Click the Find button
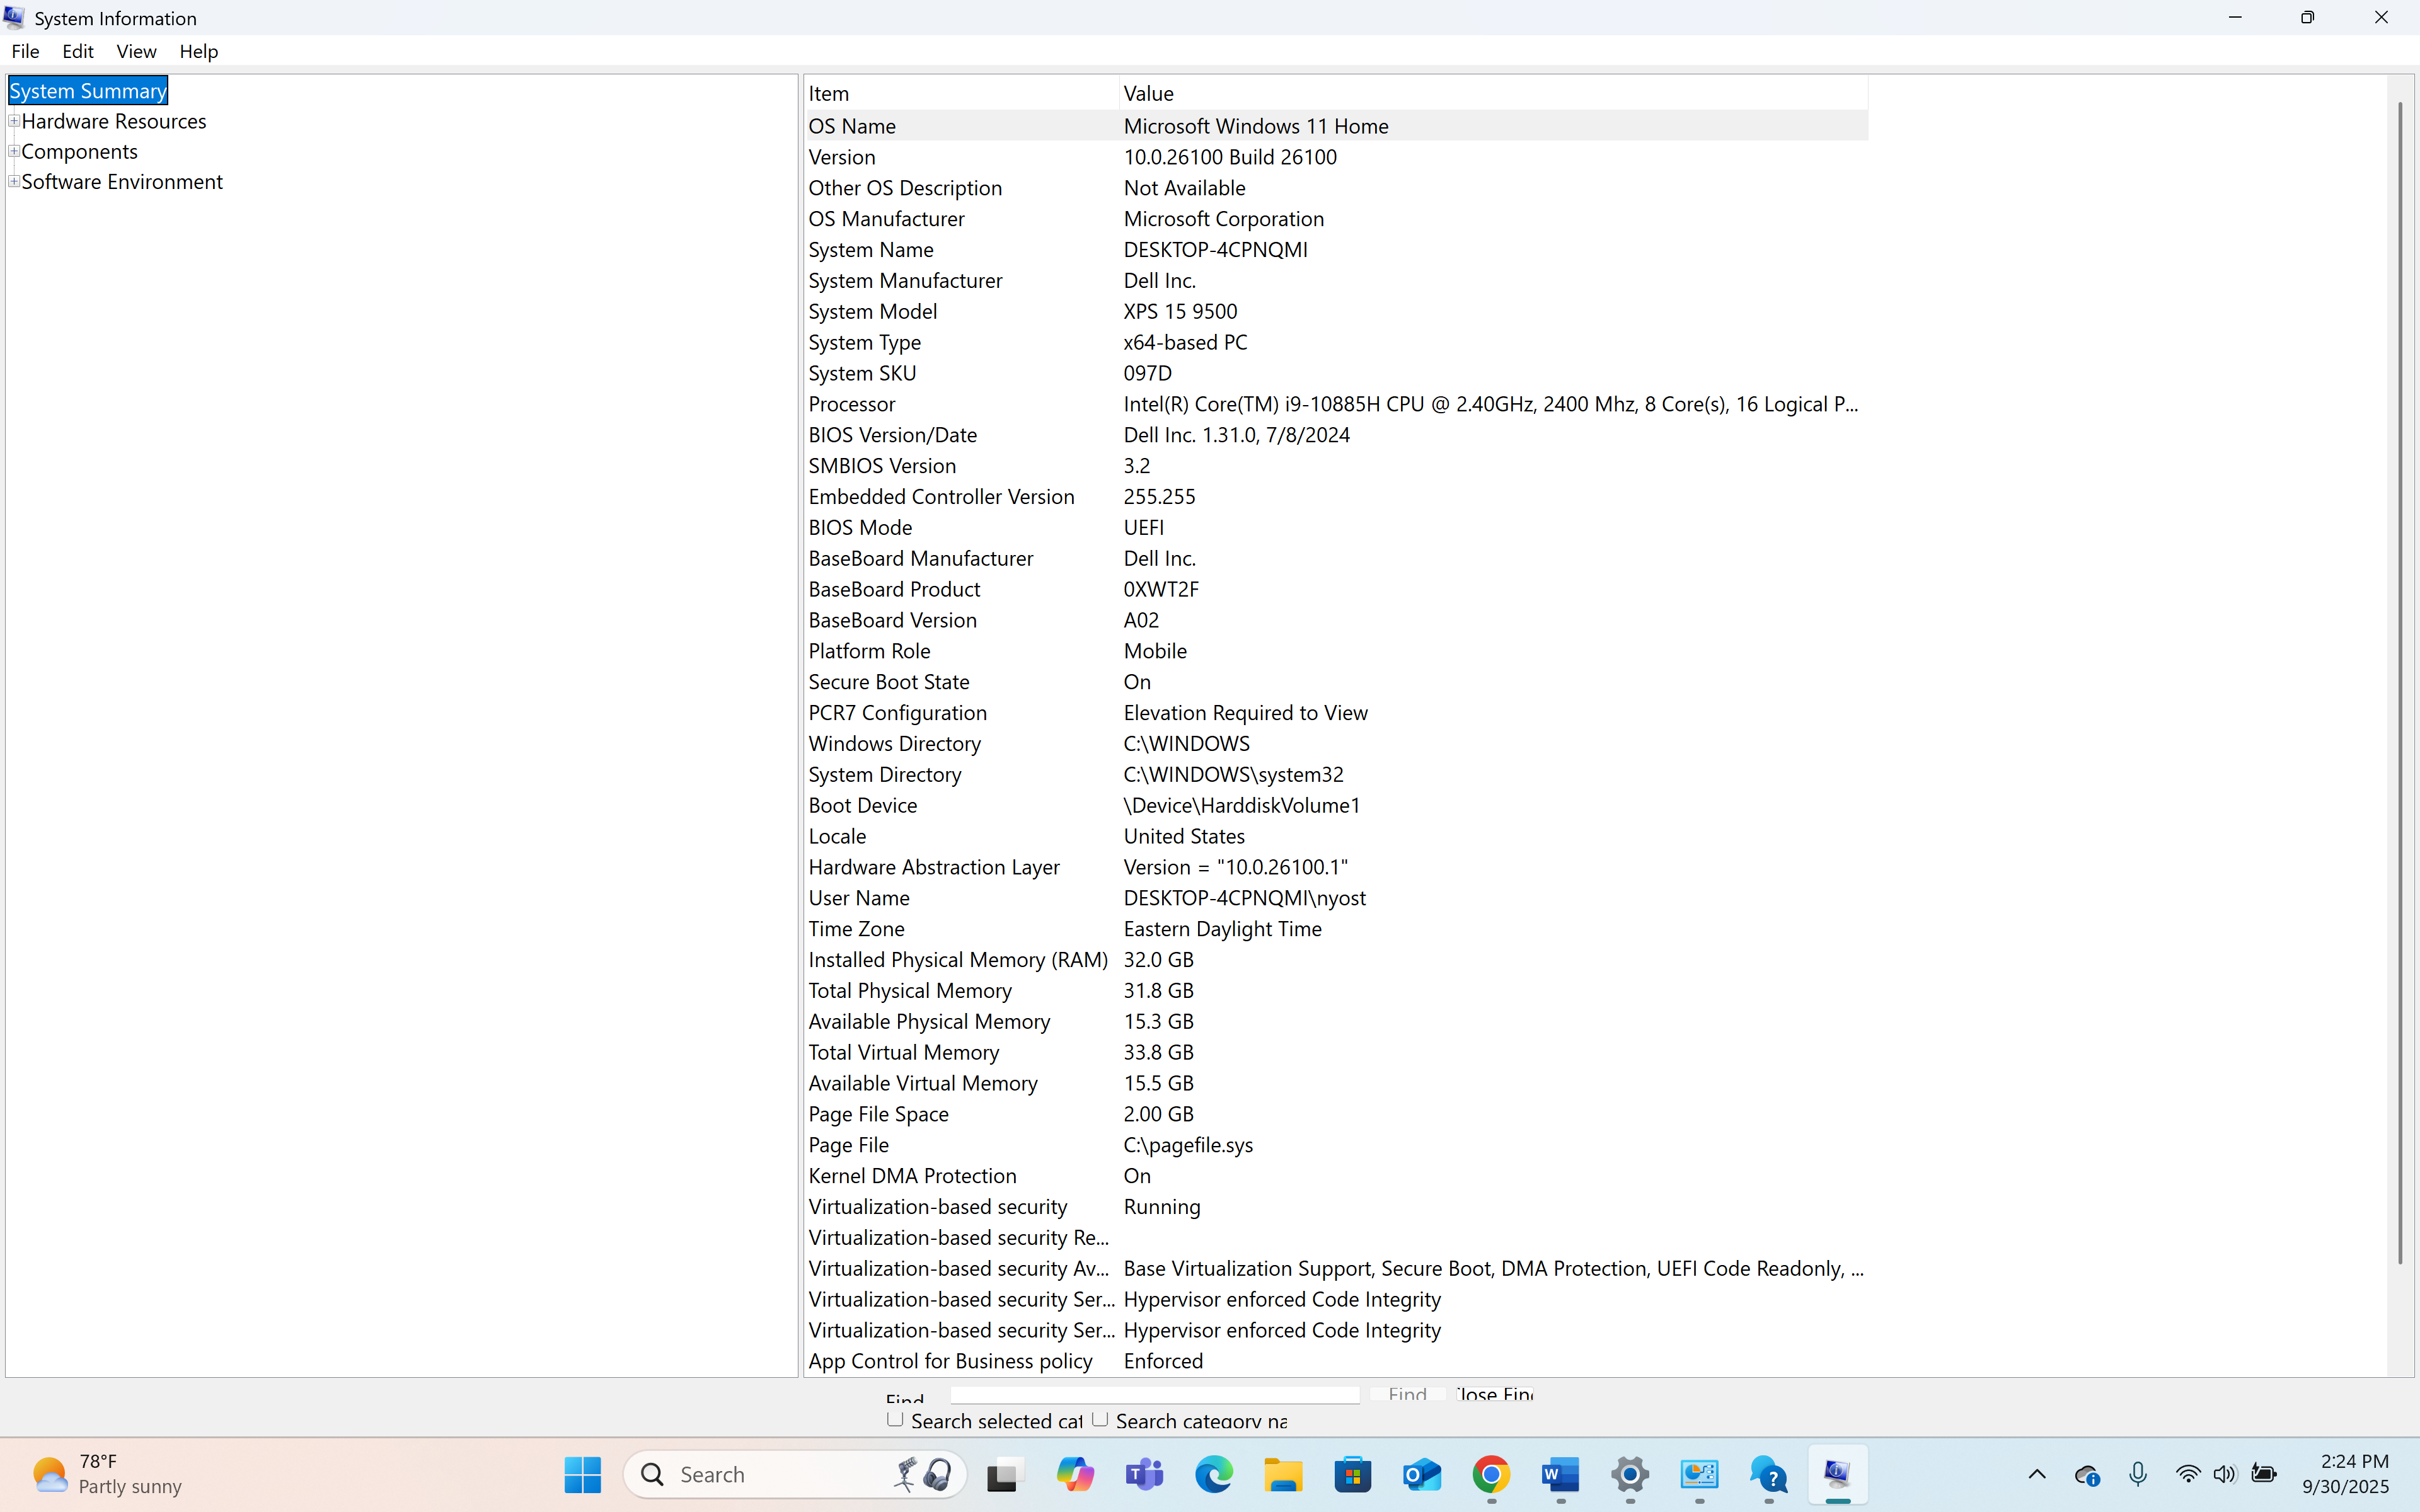This screenshot has width=2420, height=1512. [1406, 1394]
